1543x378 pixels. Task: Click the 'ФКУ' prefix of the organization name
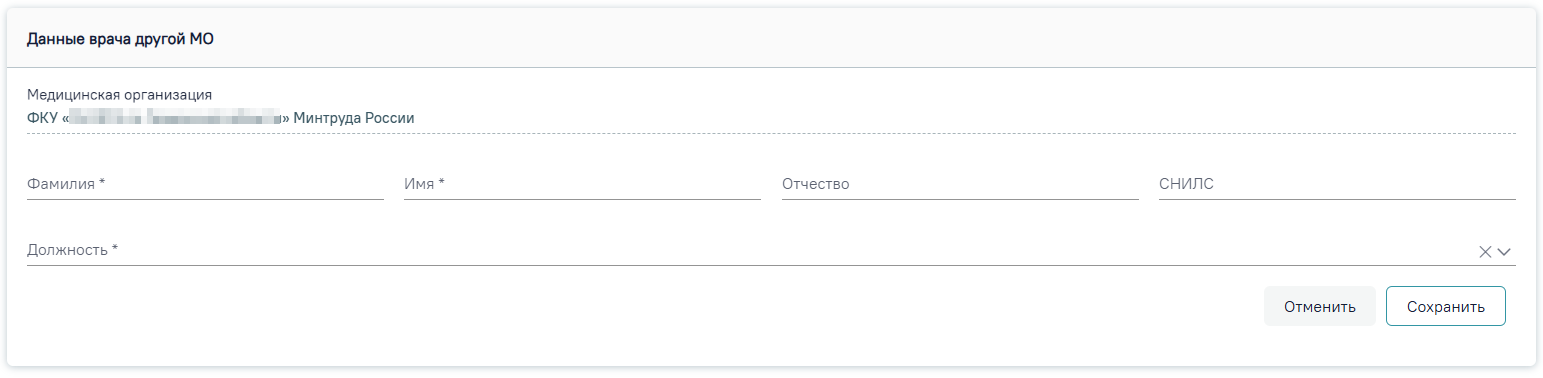click(43, 118)
